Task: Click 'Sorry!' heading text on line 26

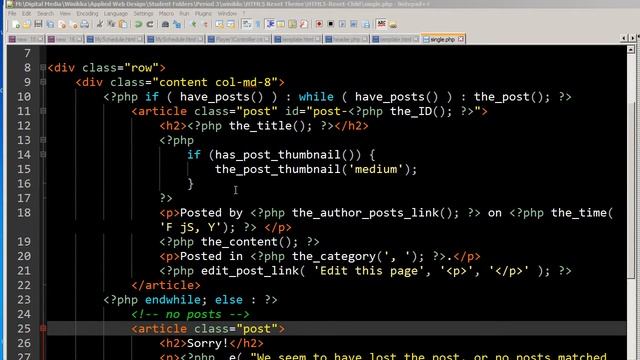Action: (x=208, y=343)
